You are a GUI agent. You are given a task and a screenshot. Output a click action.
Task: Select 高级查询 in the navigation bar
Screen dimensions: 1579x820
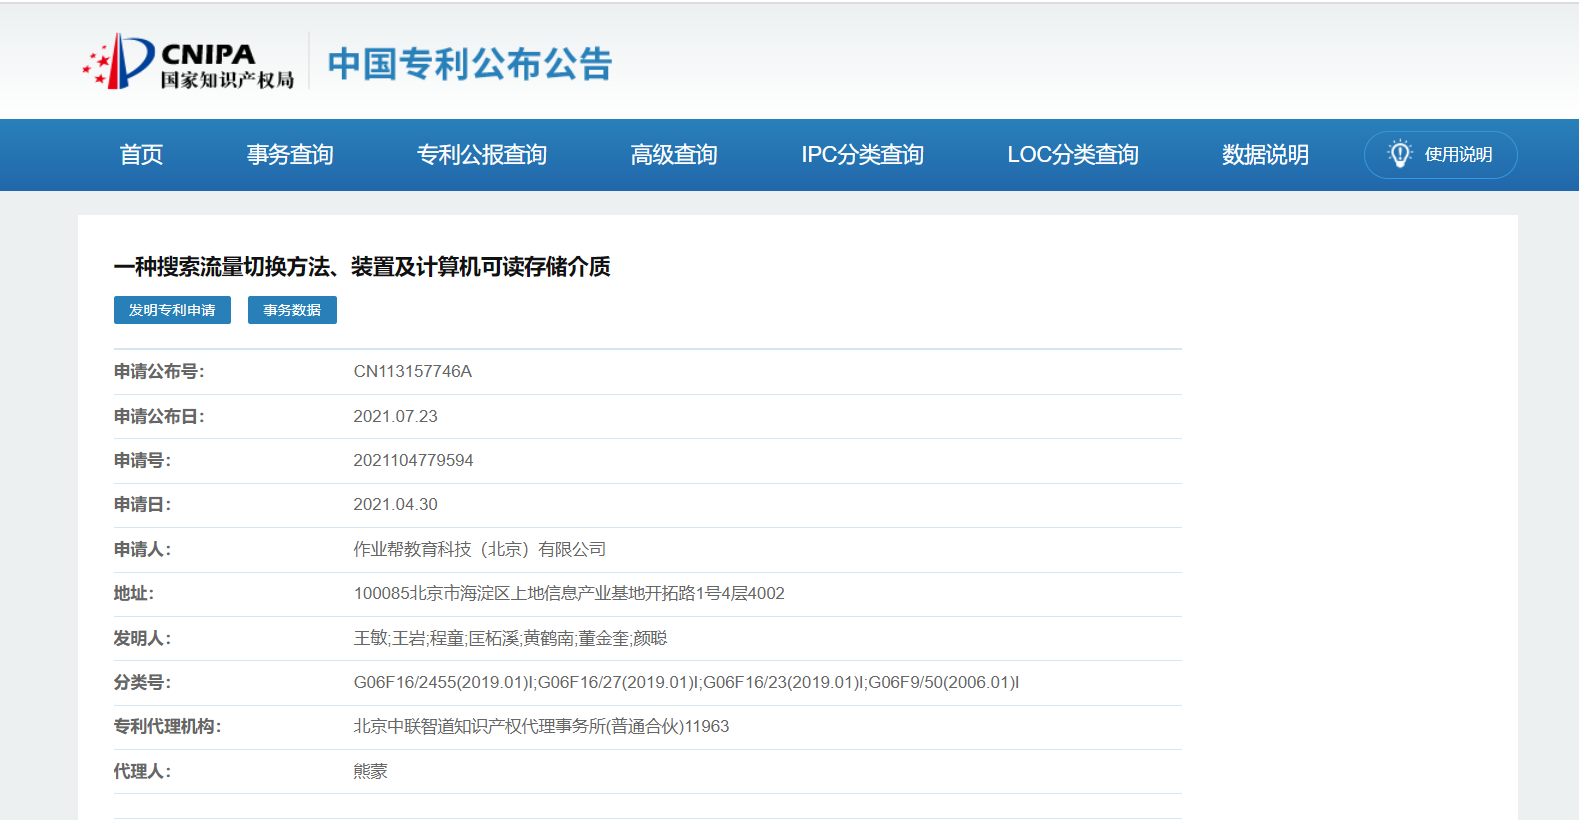point(673,155)
